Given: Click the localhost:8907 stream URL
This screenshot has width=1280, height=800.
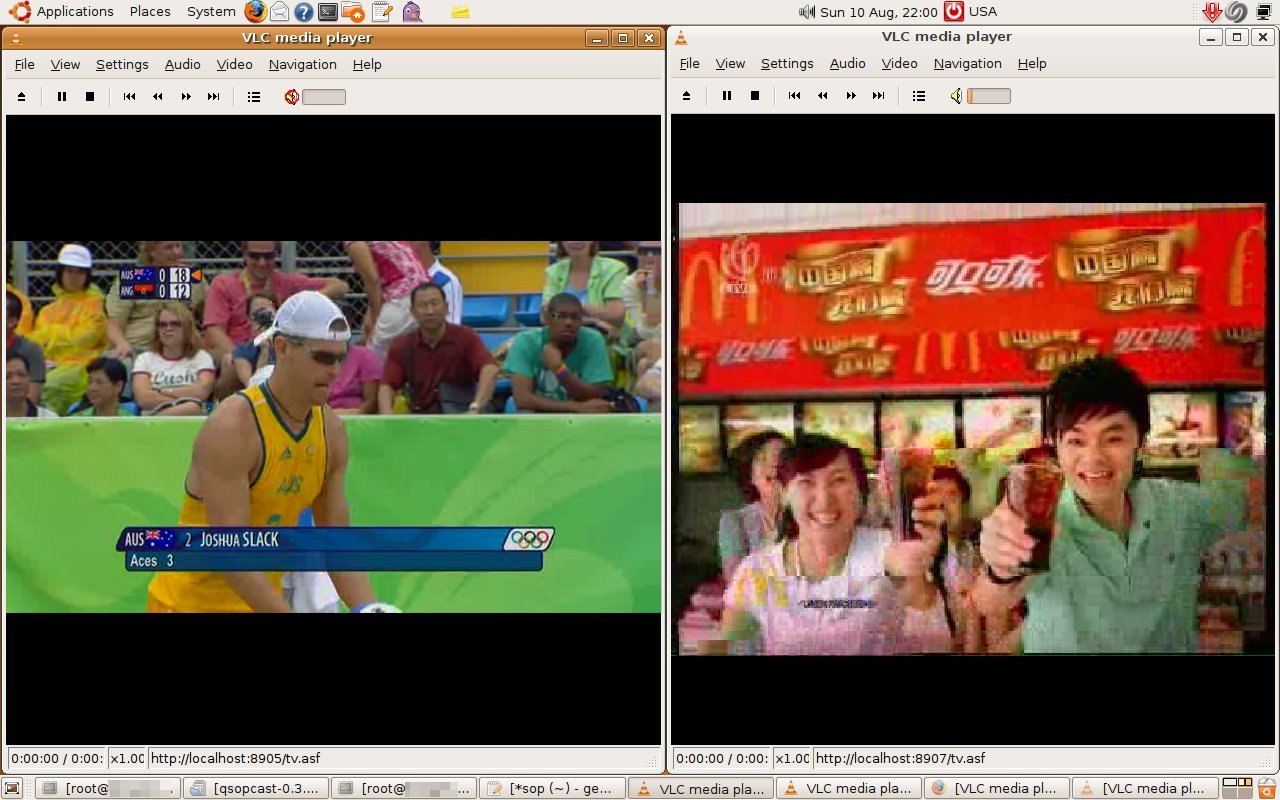Looking at the screenshot, I should (x=900, y=759).
